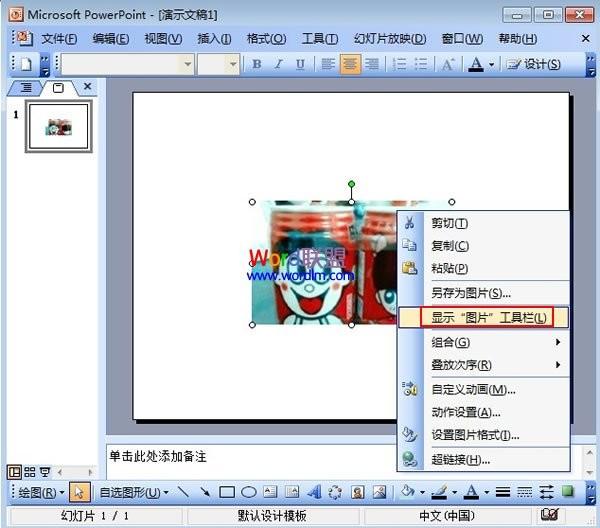This screenshot has height=528, width=600.
Task: Align text right
Action: point(372,64)
